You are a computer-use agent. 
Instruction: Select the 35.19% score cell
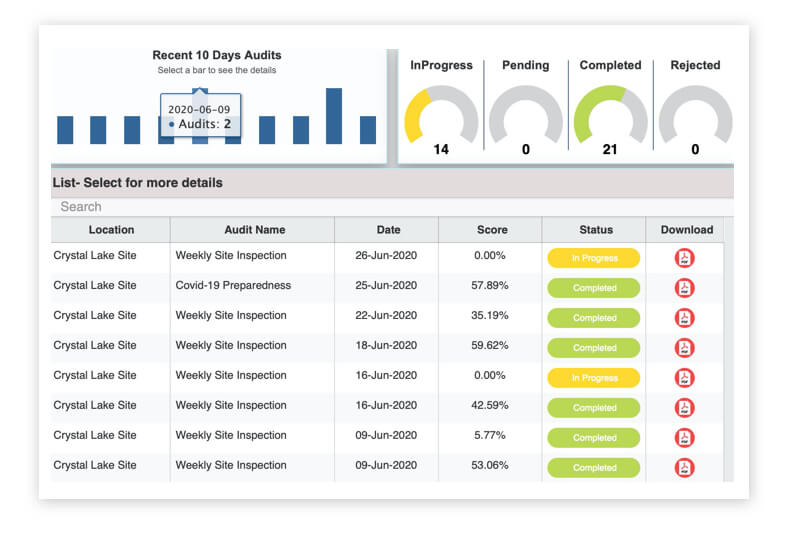pyautogui.click(x=489, y=315)
